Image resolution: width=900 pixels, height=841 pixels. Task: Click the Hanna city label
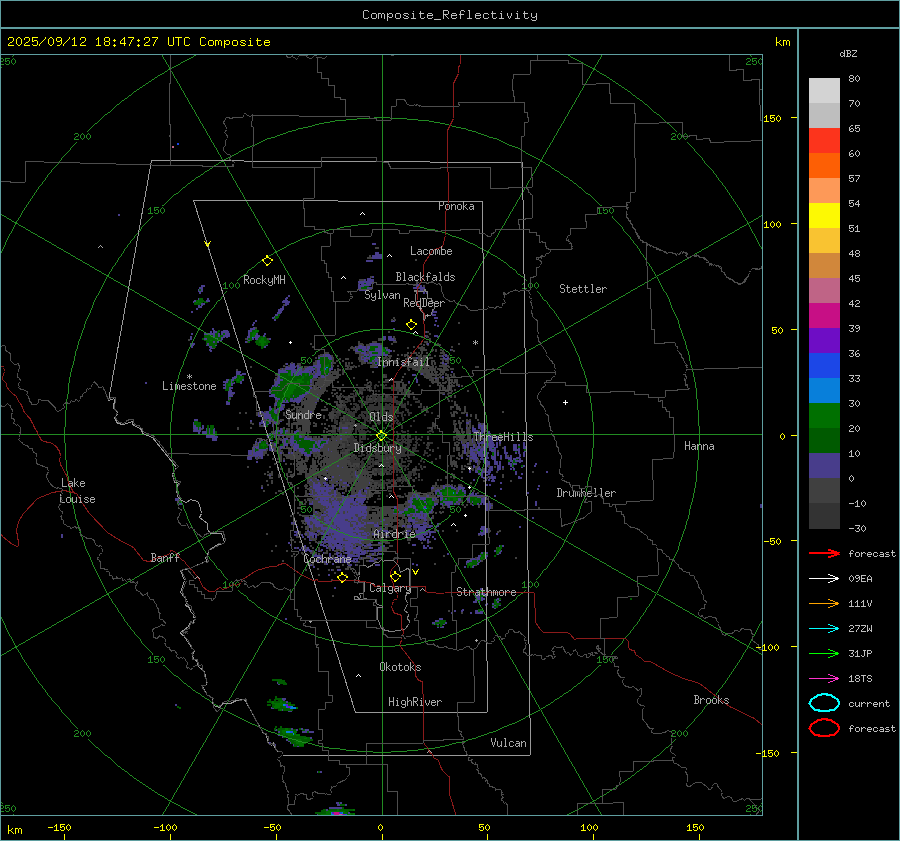click(699, 446)
